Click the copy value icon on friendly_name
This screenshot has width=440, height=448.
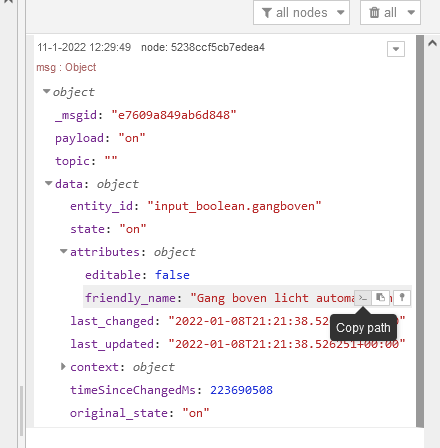pos(380,298)
